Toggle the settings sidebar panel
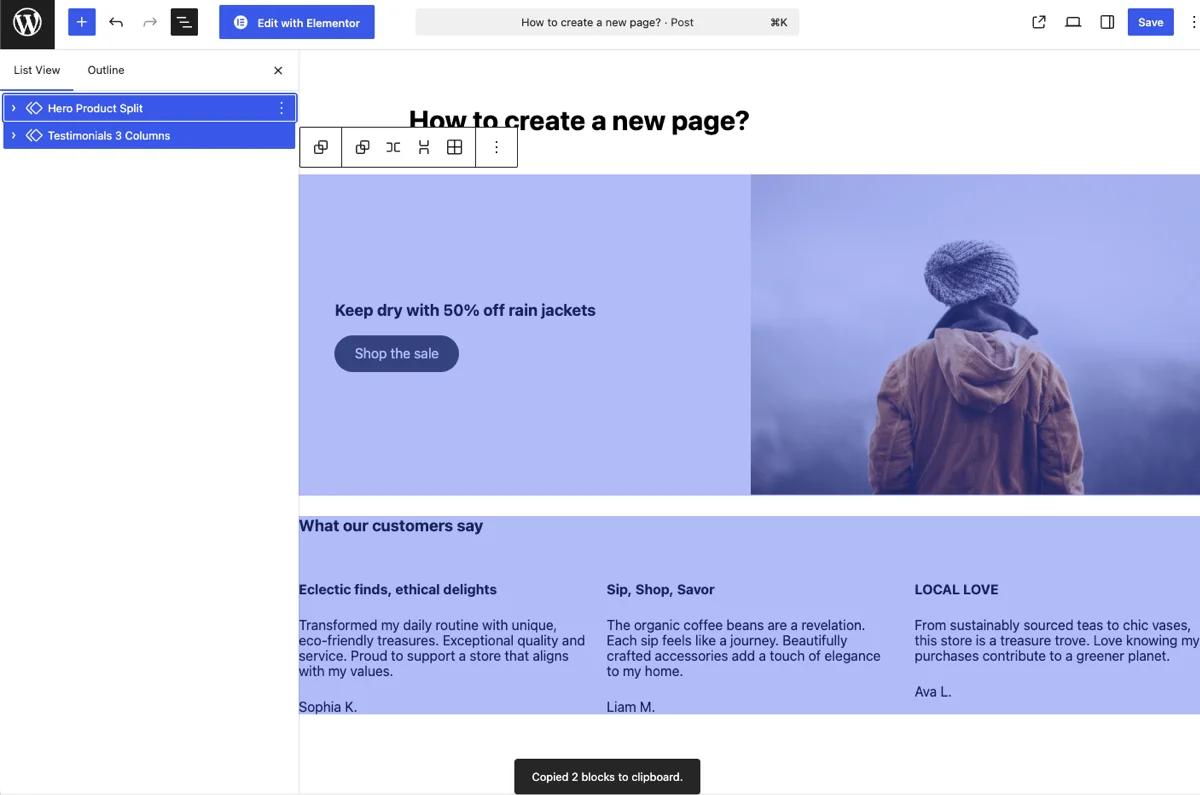Viewport: 1200px width, 795px height. (1107, 22)
